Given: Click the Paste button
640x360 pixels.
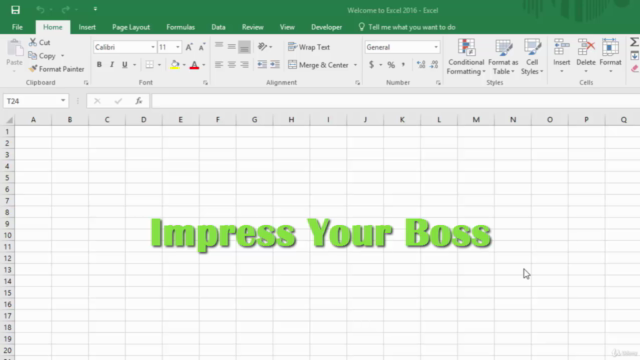Looking at the screenshot, I should pos(14,55).
